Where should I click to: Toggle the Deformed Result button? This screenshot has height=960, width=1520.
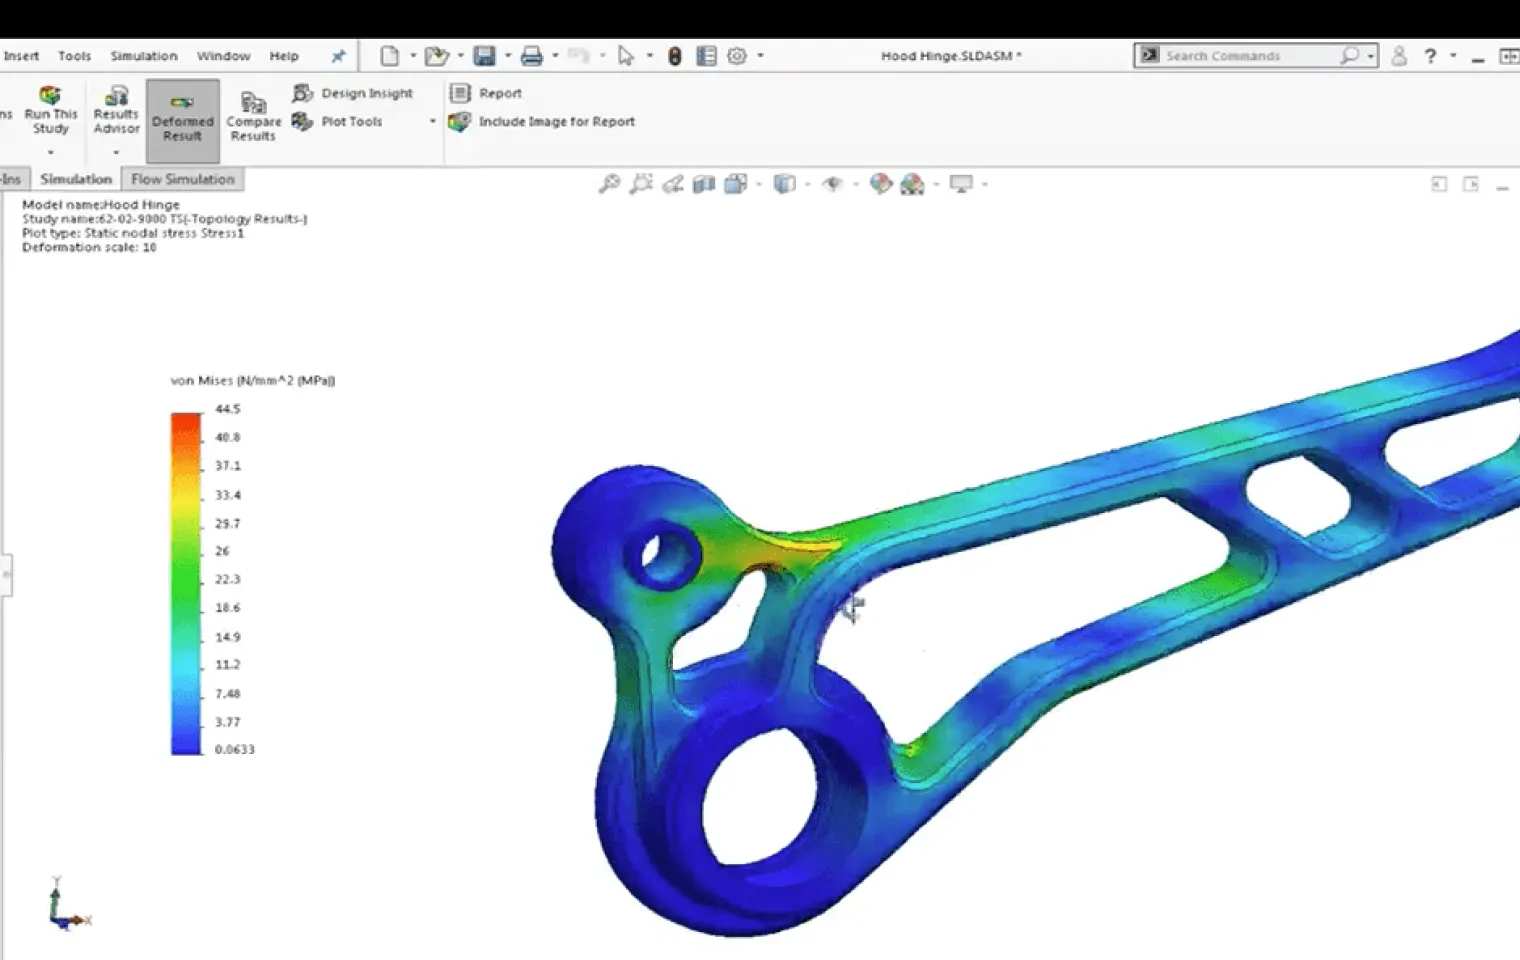coord(182,120)
